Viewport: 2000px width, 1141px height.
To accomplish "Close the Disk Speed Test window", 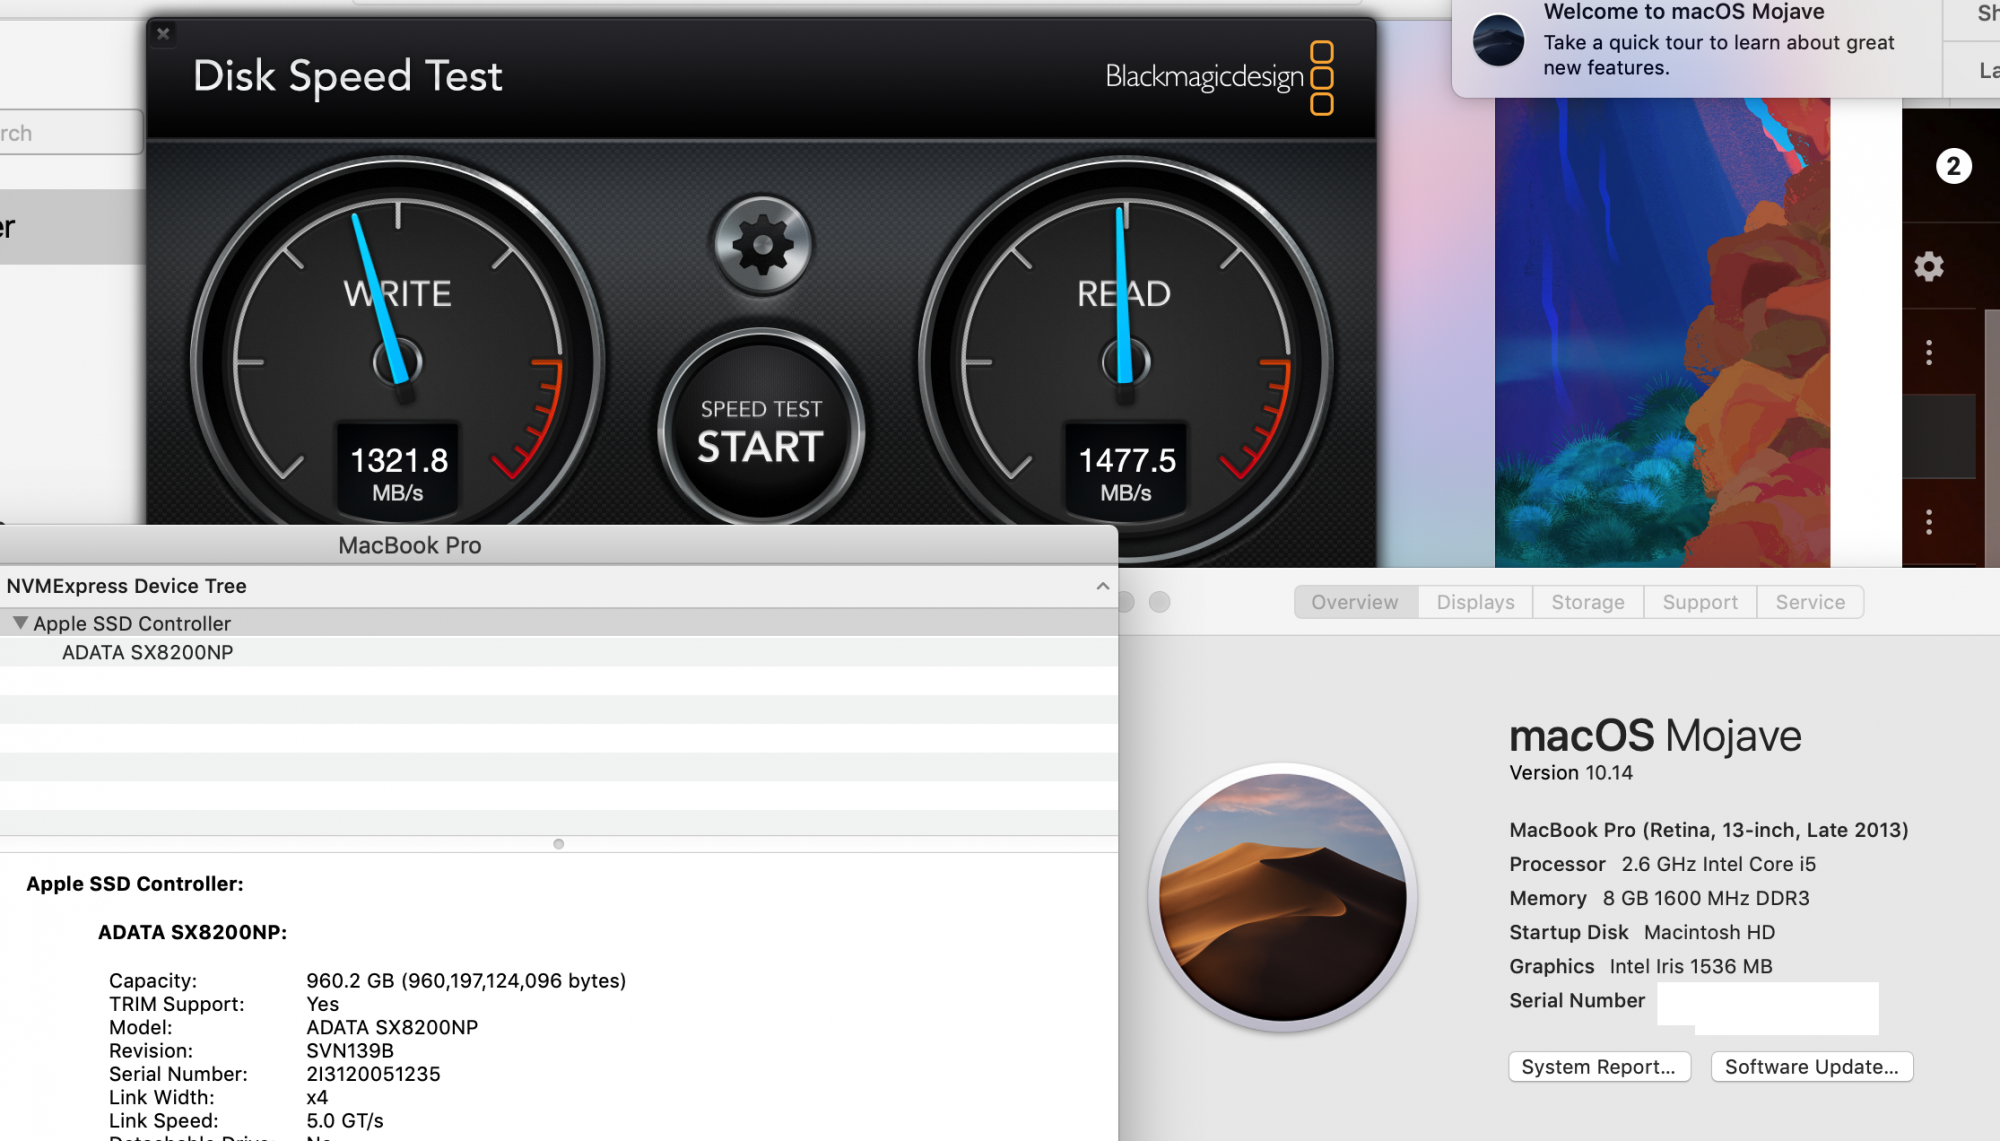I will tap(163, 33).
